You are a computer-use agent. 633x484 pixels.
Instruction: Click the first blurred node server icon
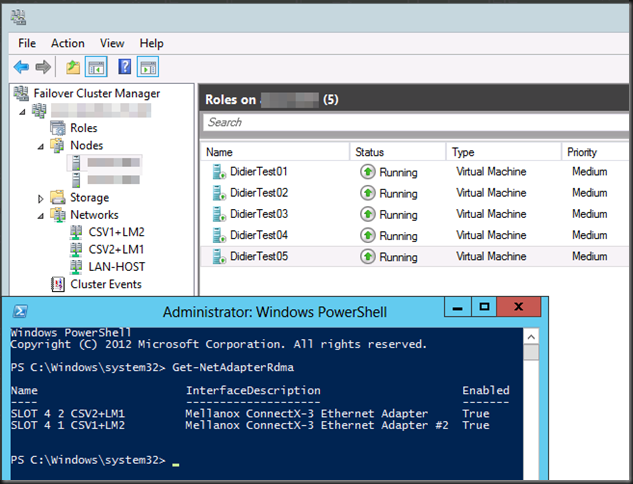point(76,163)
